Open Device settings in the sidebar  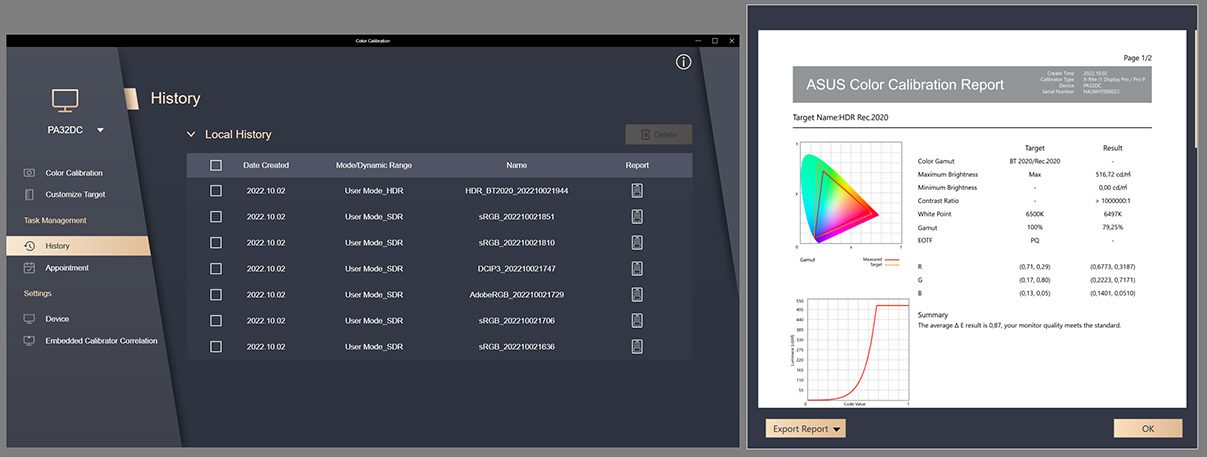(x=57, y=319)
